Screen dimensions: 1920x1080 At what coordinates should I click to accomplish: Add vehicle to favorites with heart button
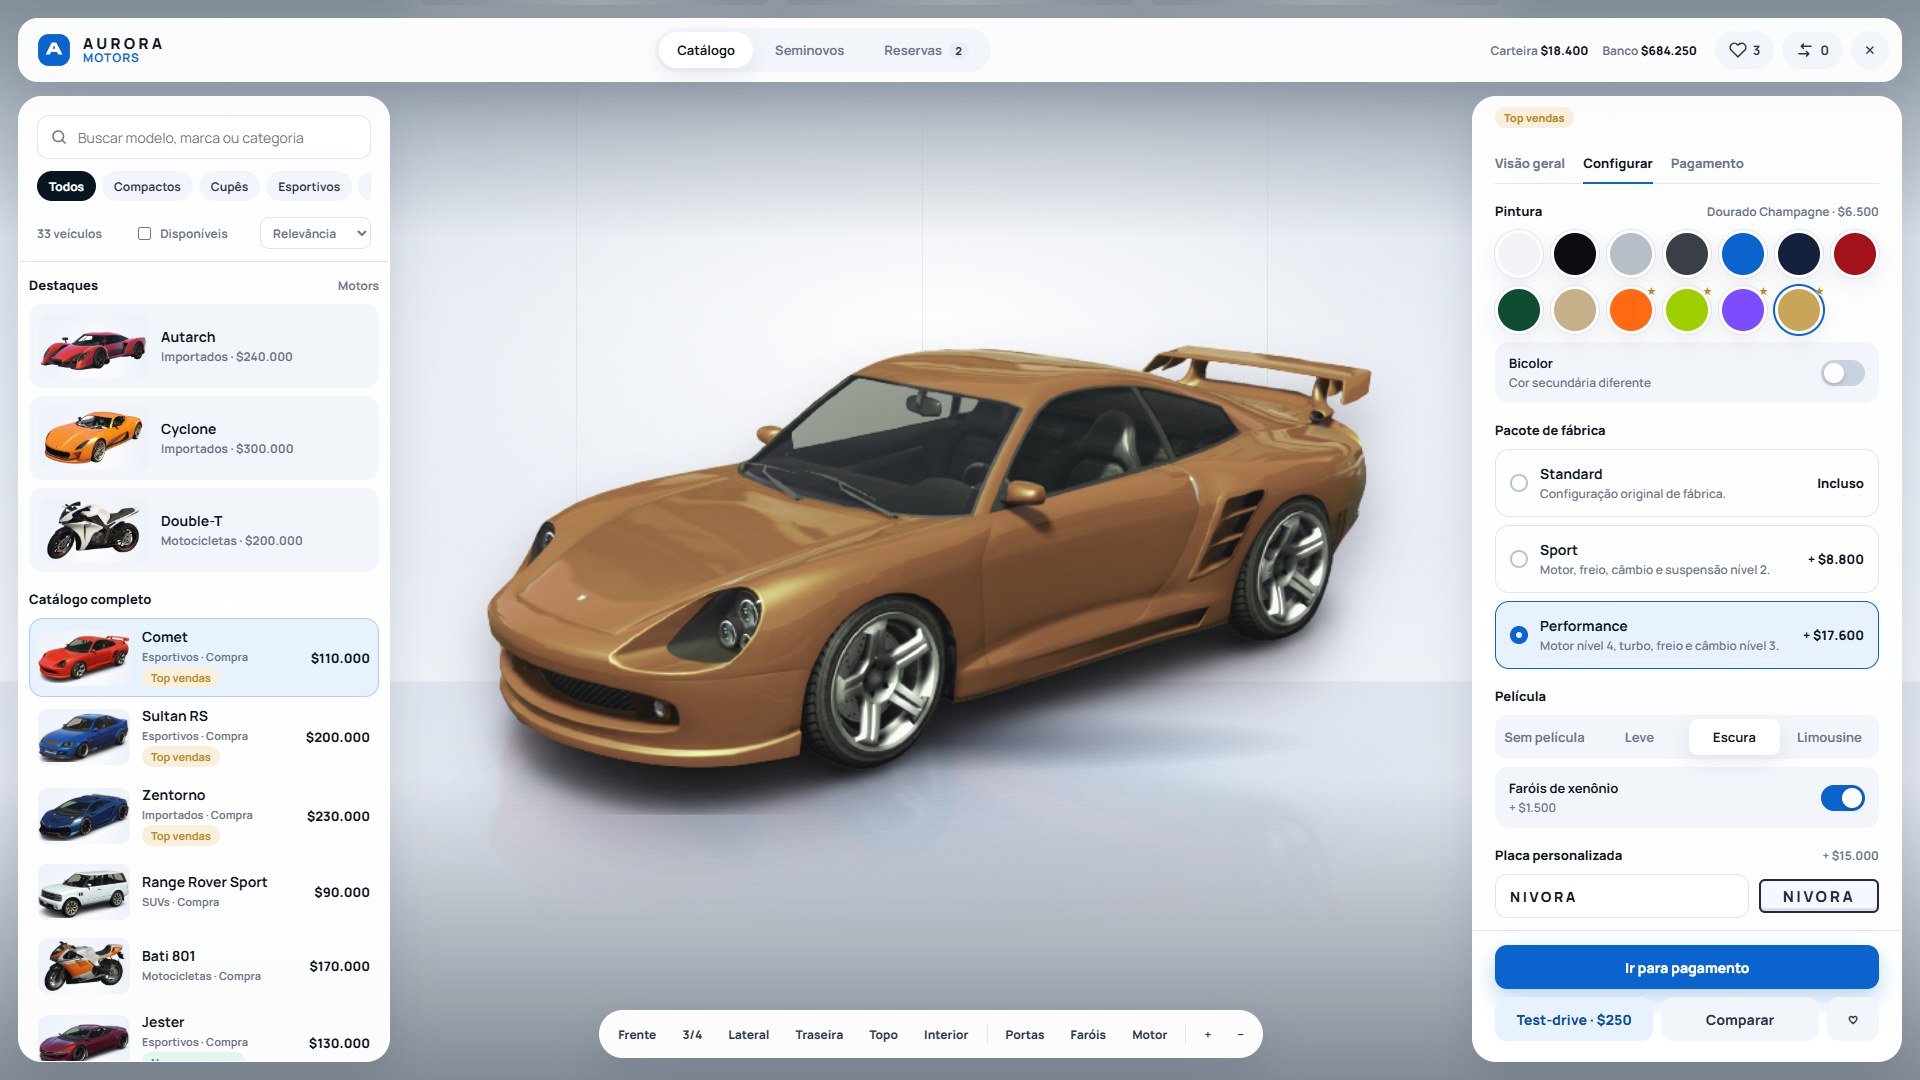click(1852, 1020)
